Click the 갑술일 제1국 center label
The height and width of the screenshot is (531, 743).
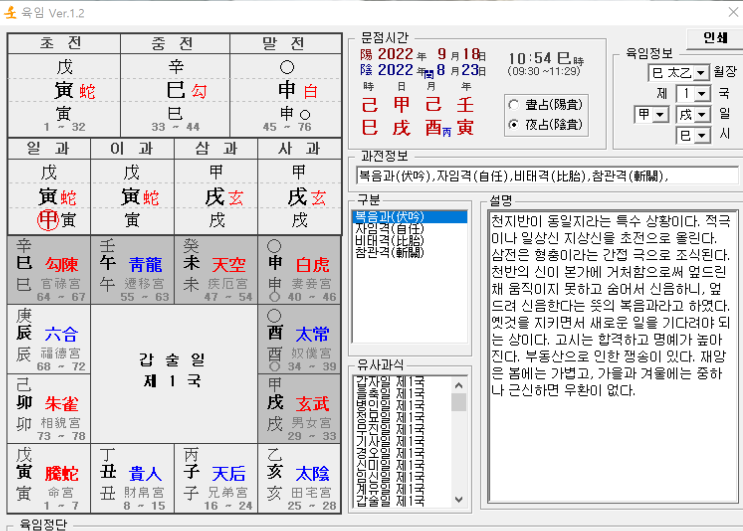click(x=172, y=370)
